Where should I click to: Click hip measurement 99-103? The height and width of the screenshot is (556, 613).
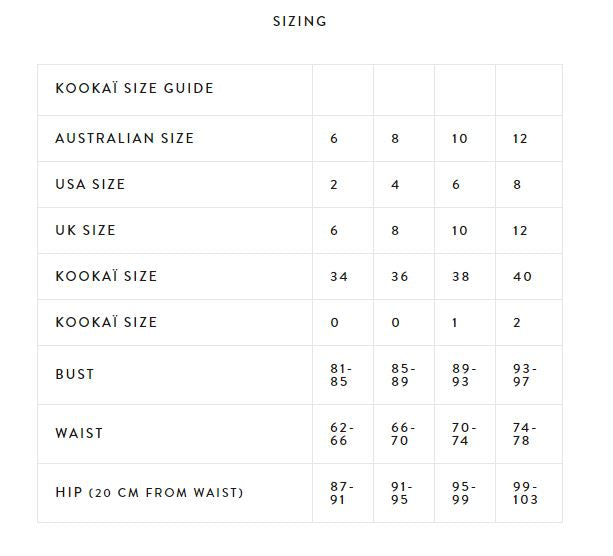(x=525, y=492)
